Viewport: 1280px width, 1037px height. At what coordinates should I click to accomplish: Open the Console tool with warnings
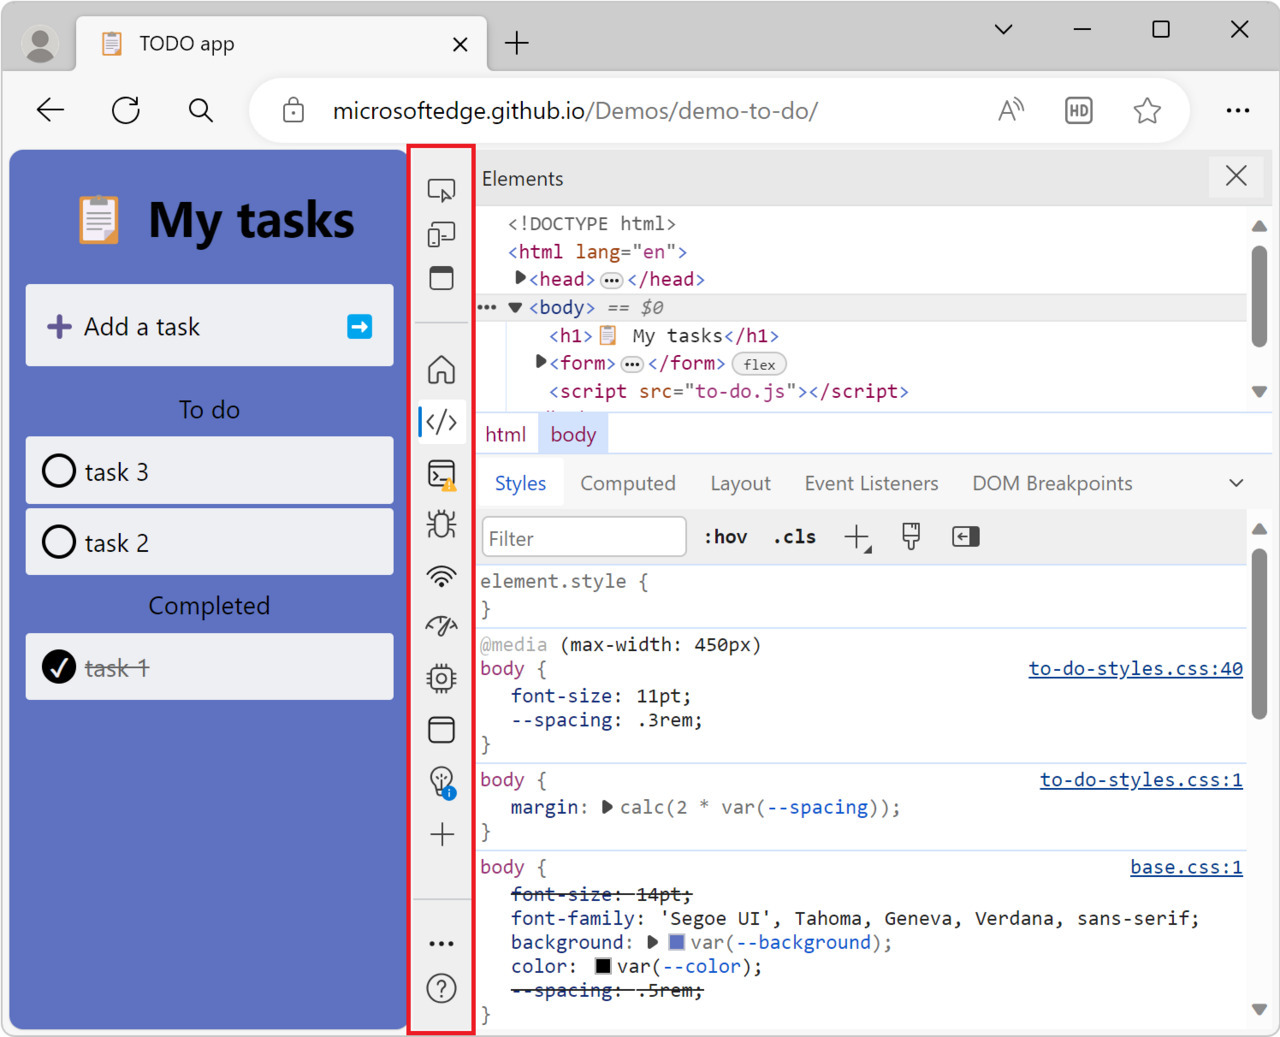click(x=441, y=474)
